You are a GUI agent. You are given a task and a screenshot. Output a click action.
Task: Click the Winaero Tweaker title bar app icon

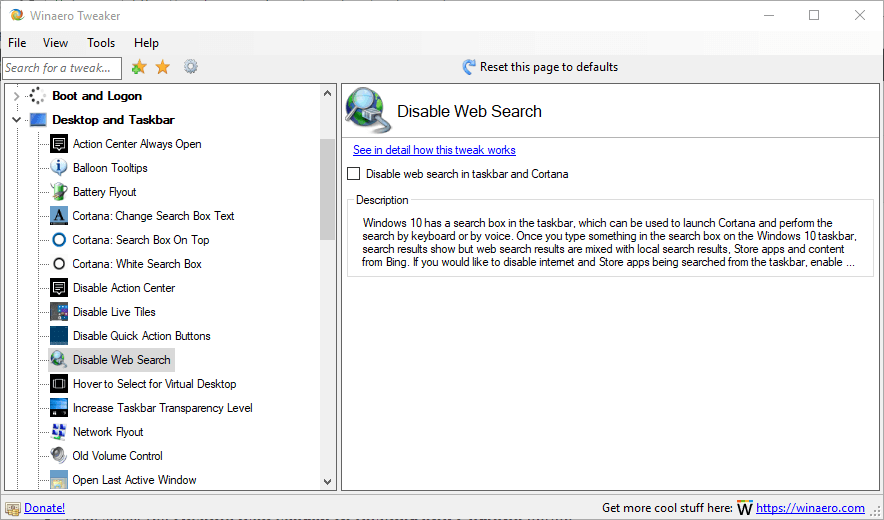pyautogui.click(x=17, y=15)
